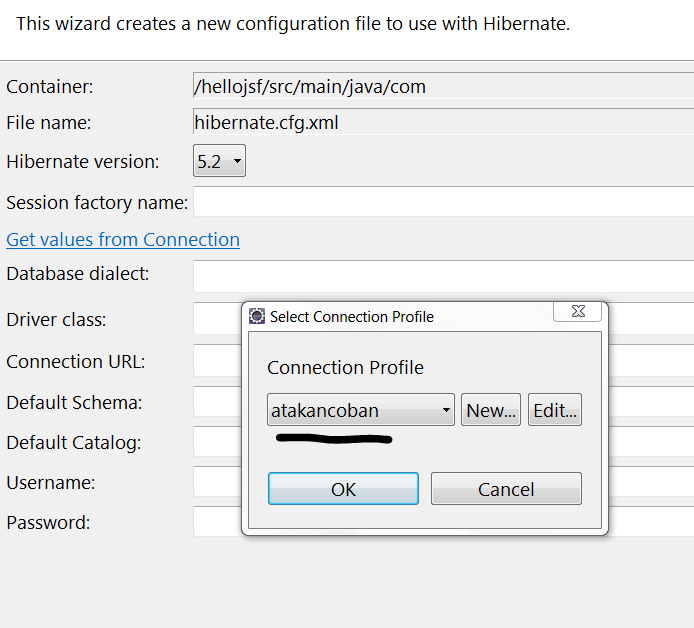Image resolution: width=694 pixels, height=628 pixels.
Task: Open the Get values from Connection link
Action: point(123,239)
